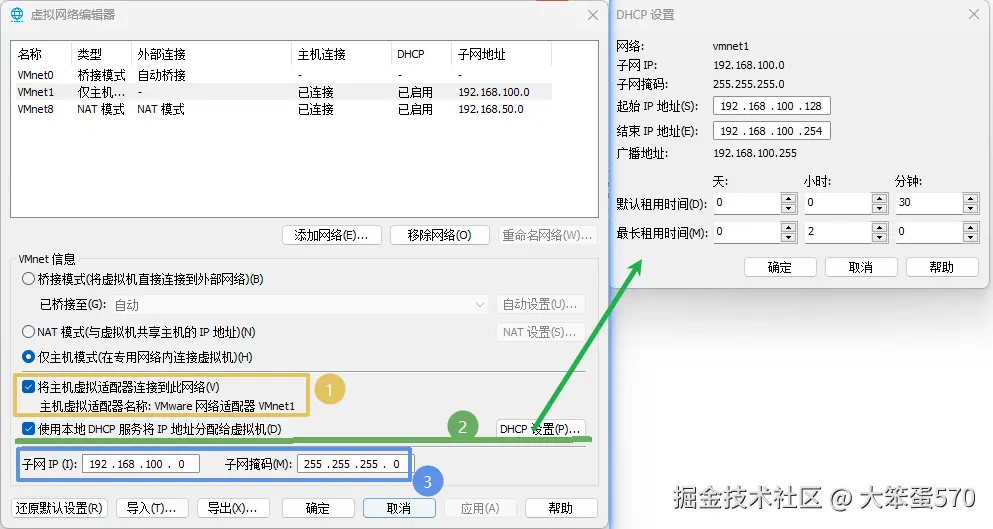This screenshot has width=993, height=529.
Task: Decrease default lease 分钟 with down arrow
Action: click(x=970, y=208)
